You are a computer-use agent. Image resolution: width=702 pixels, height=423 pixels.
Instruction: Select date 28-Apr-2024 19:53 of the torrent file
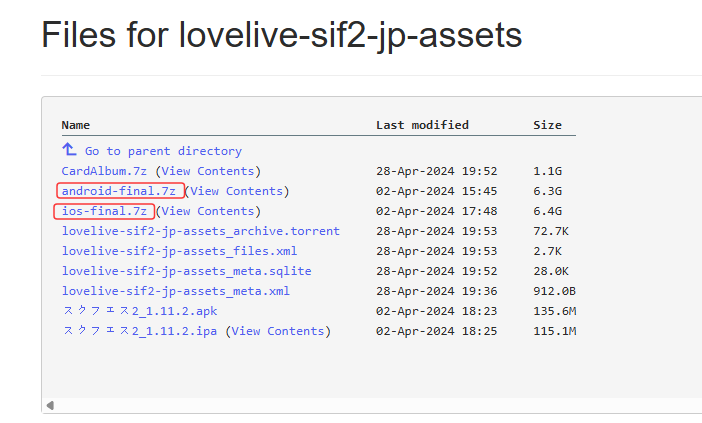[x=437, y=231]
